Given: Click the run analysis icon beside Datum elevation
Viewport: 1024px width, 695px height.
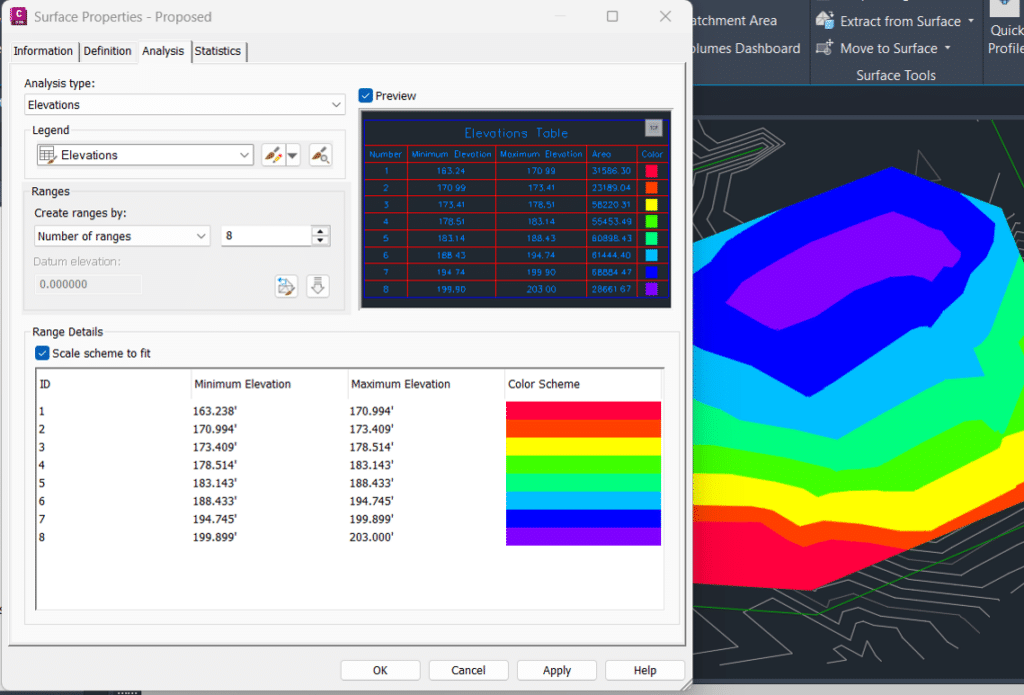Looking at the screenshot, I should coord(286,286).
